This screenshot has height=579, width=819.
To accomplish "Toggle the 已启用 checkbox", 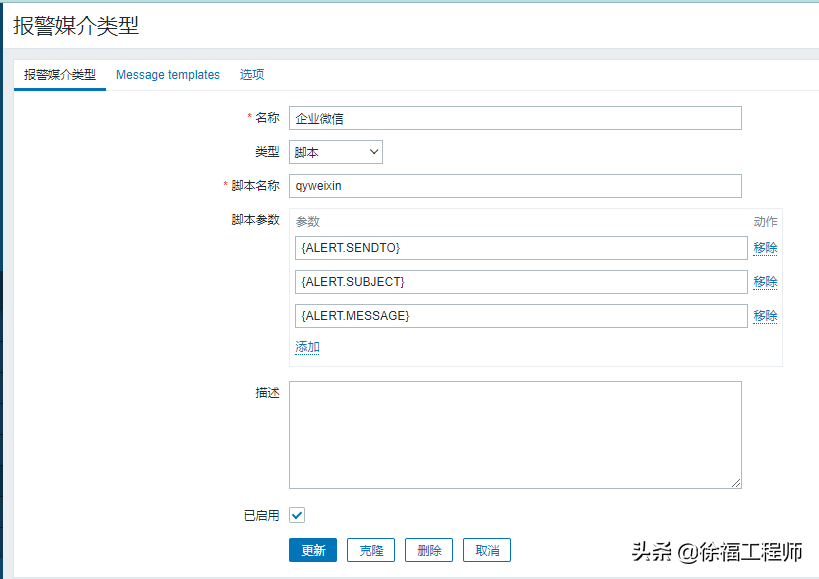I will [x=297, y=515].
